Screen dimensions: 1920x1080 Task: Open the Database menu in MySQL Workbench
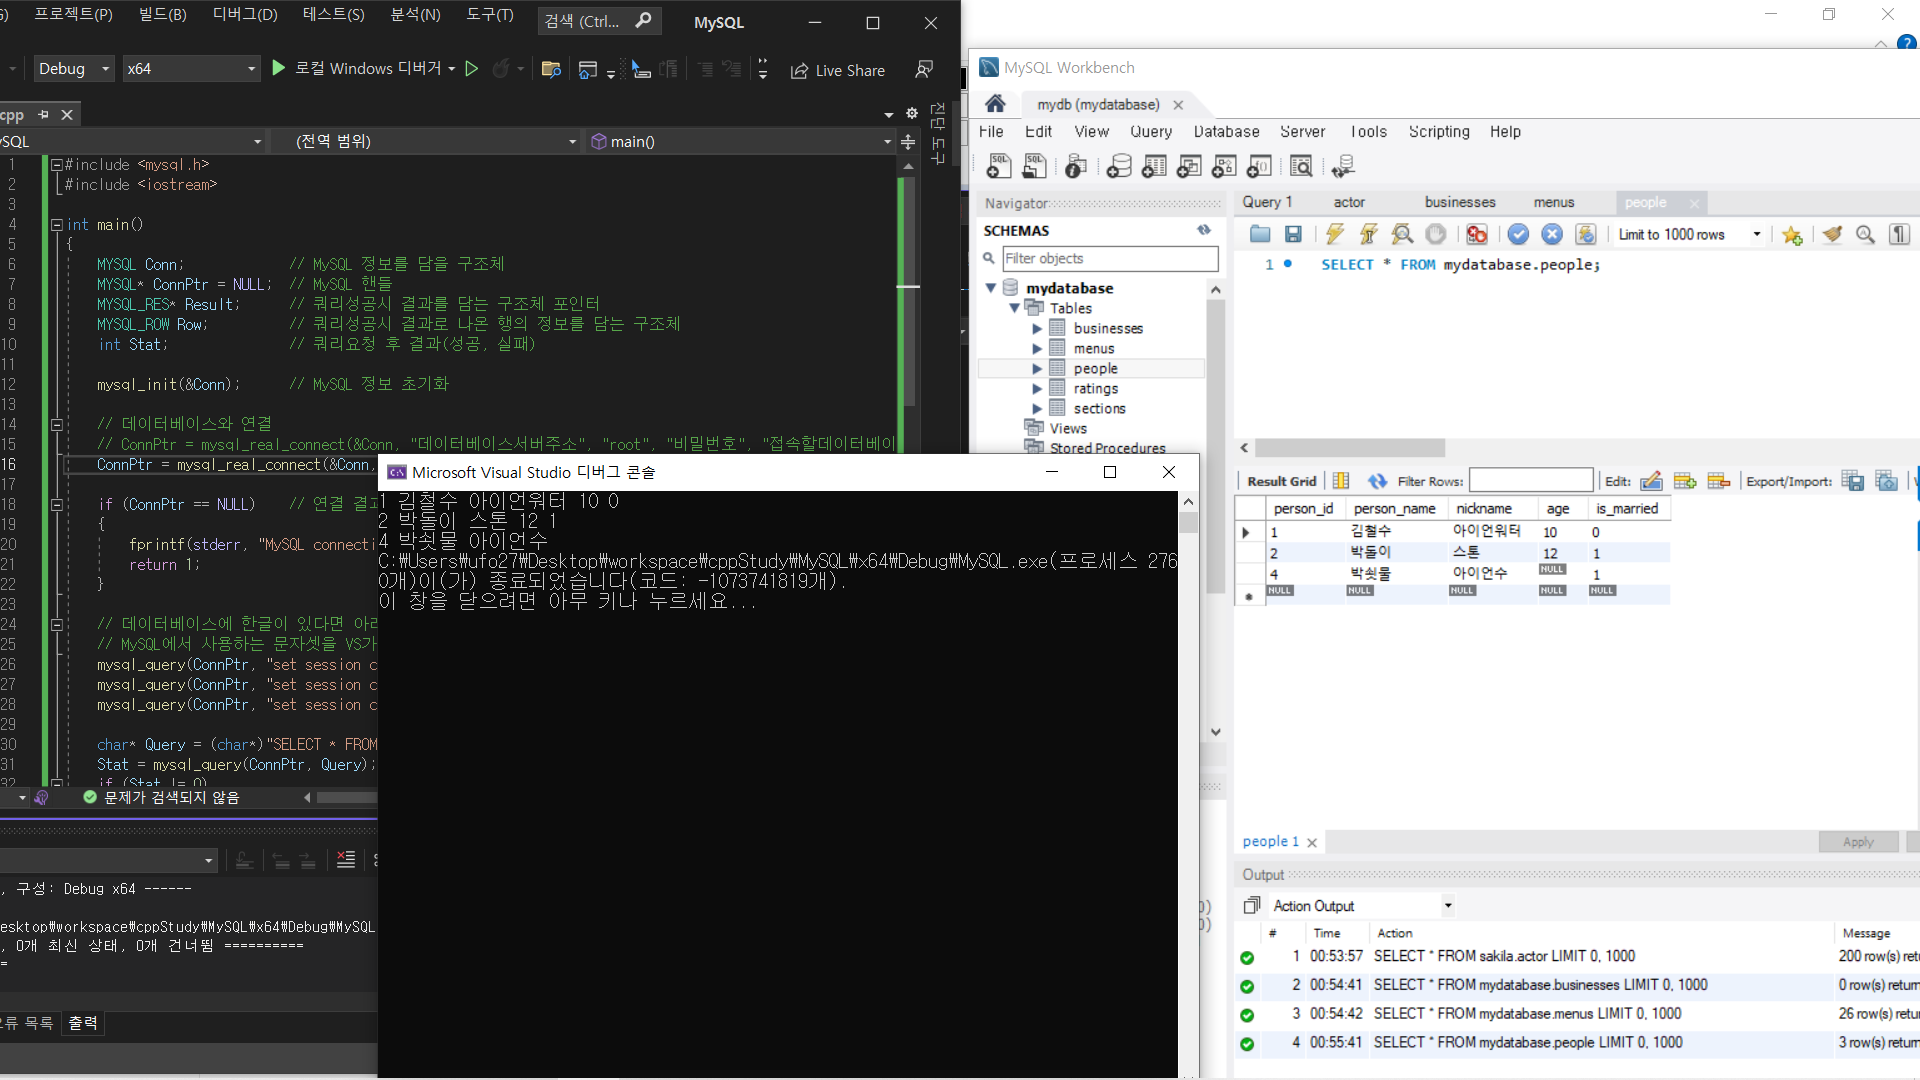click(1226, 132)
